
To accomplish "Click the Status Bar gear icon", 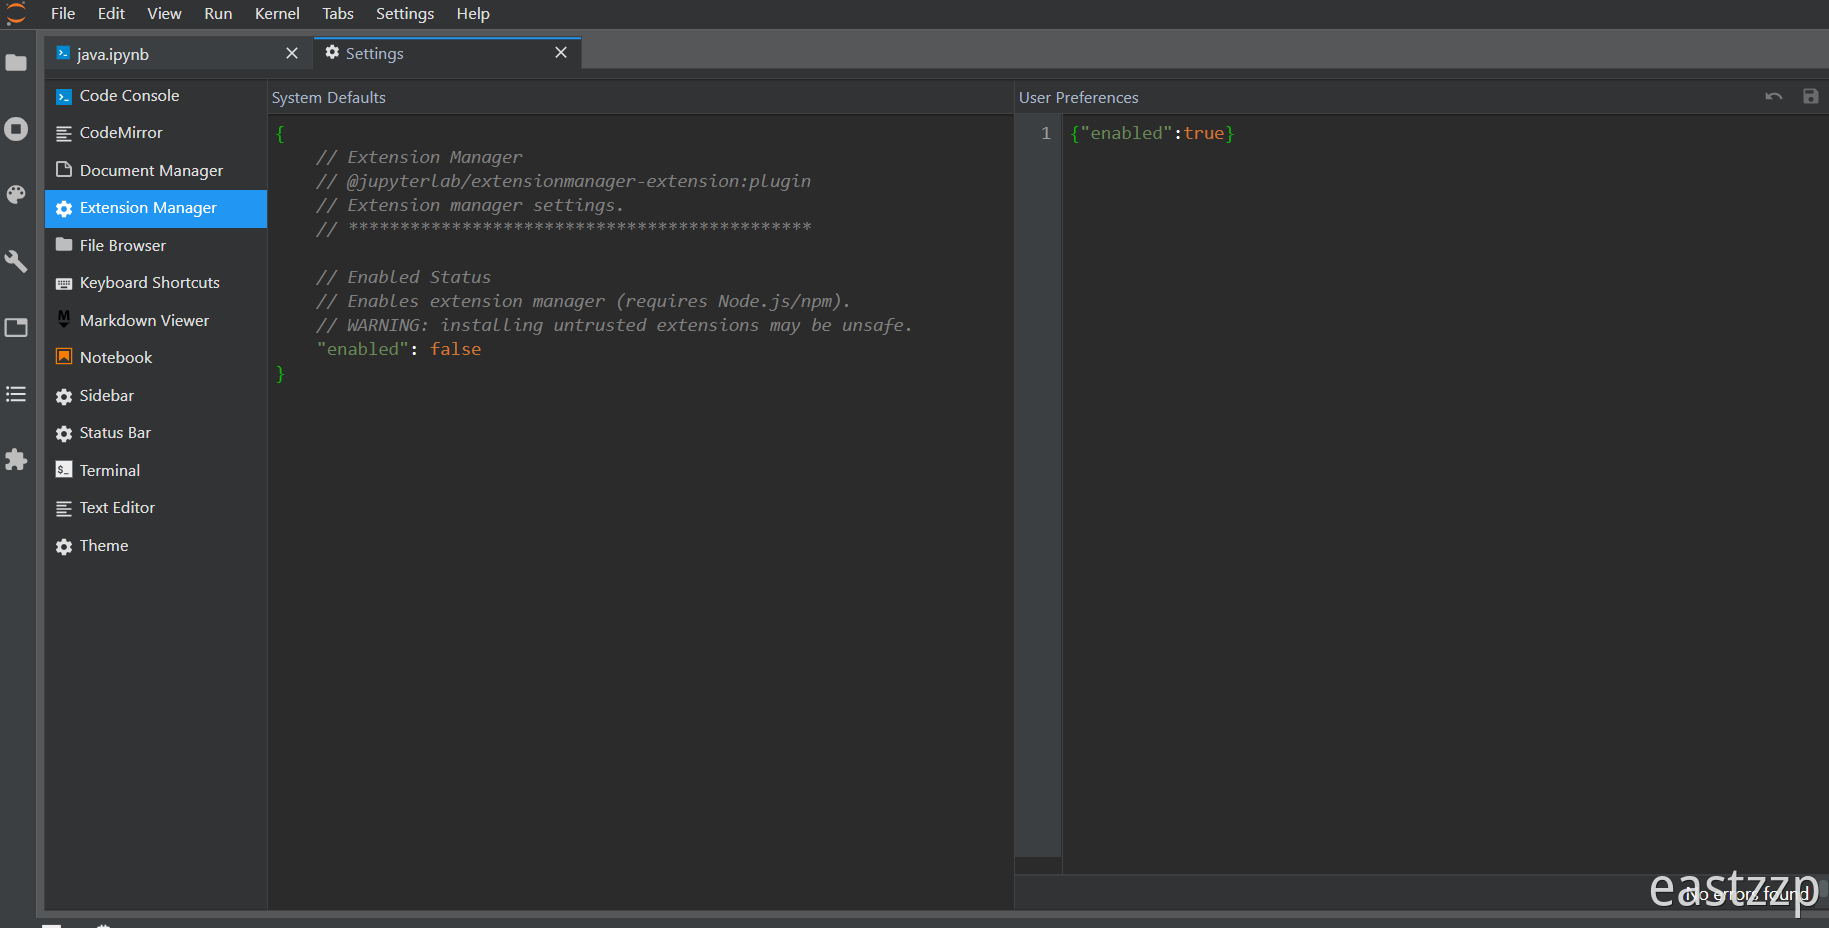I will (x=64, y=434).
